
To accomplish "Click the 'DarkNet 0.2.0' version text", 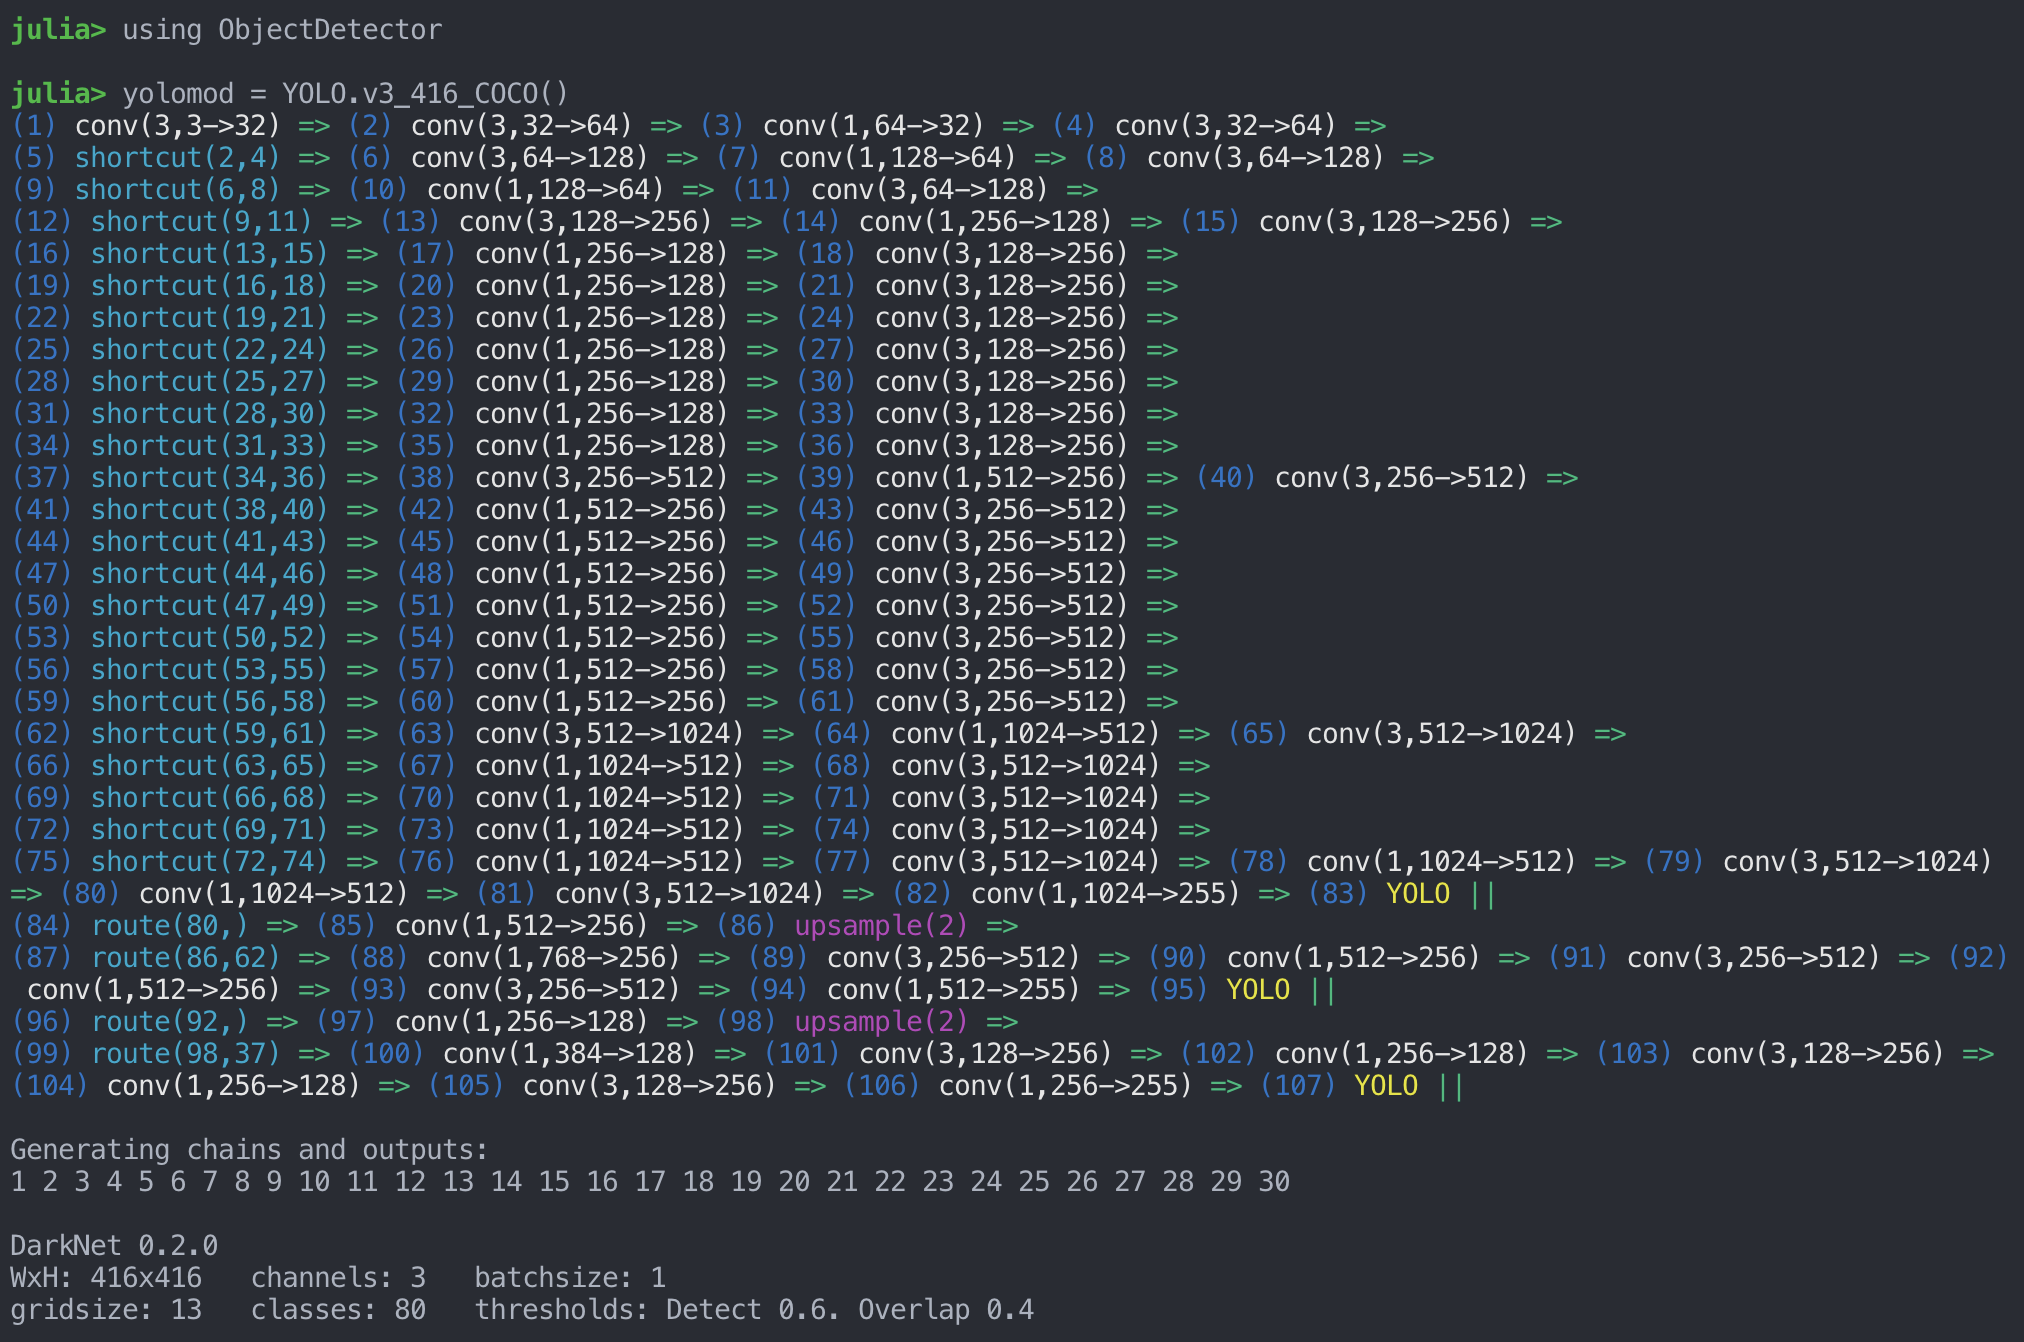I will 114,1246.
